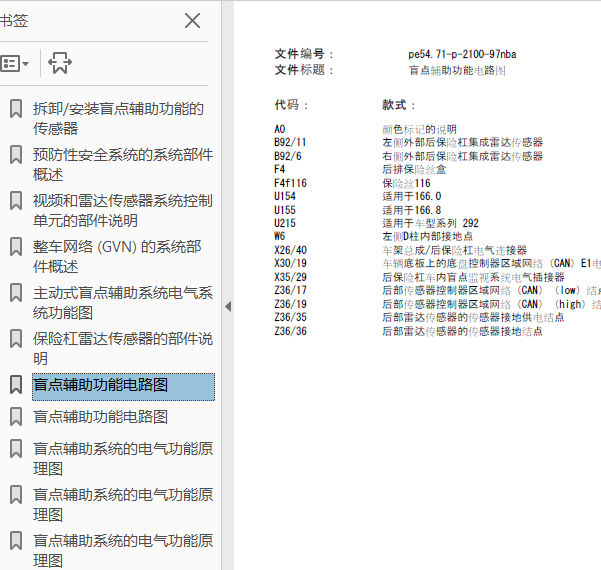The height and width of the screenshot is (570, 601).
Task: Click the 文件标题 label
Action: [304, 70]
